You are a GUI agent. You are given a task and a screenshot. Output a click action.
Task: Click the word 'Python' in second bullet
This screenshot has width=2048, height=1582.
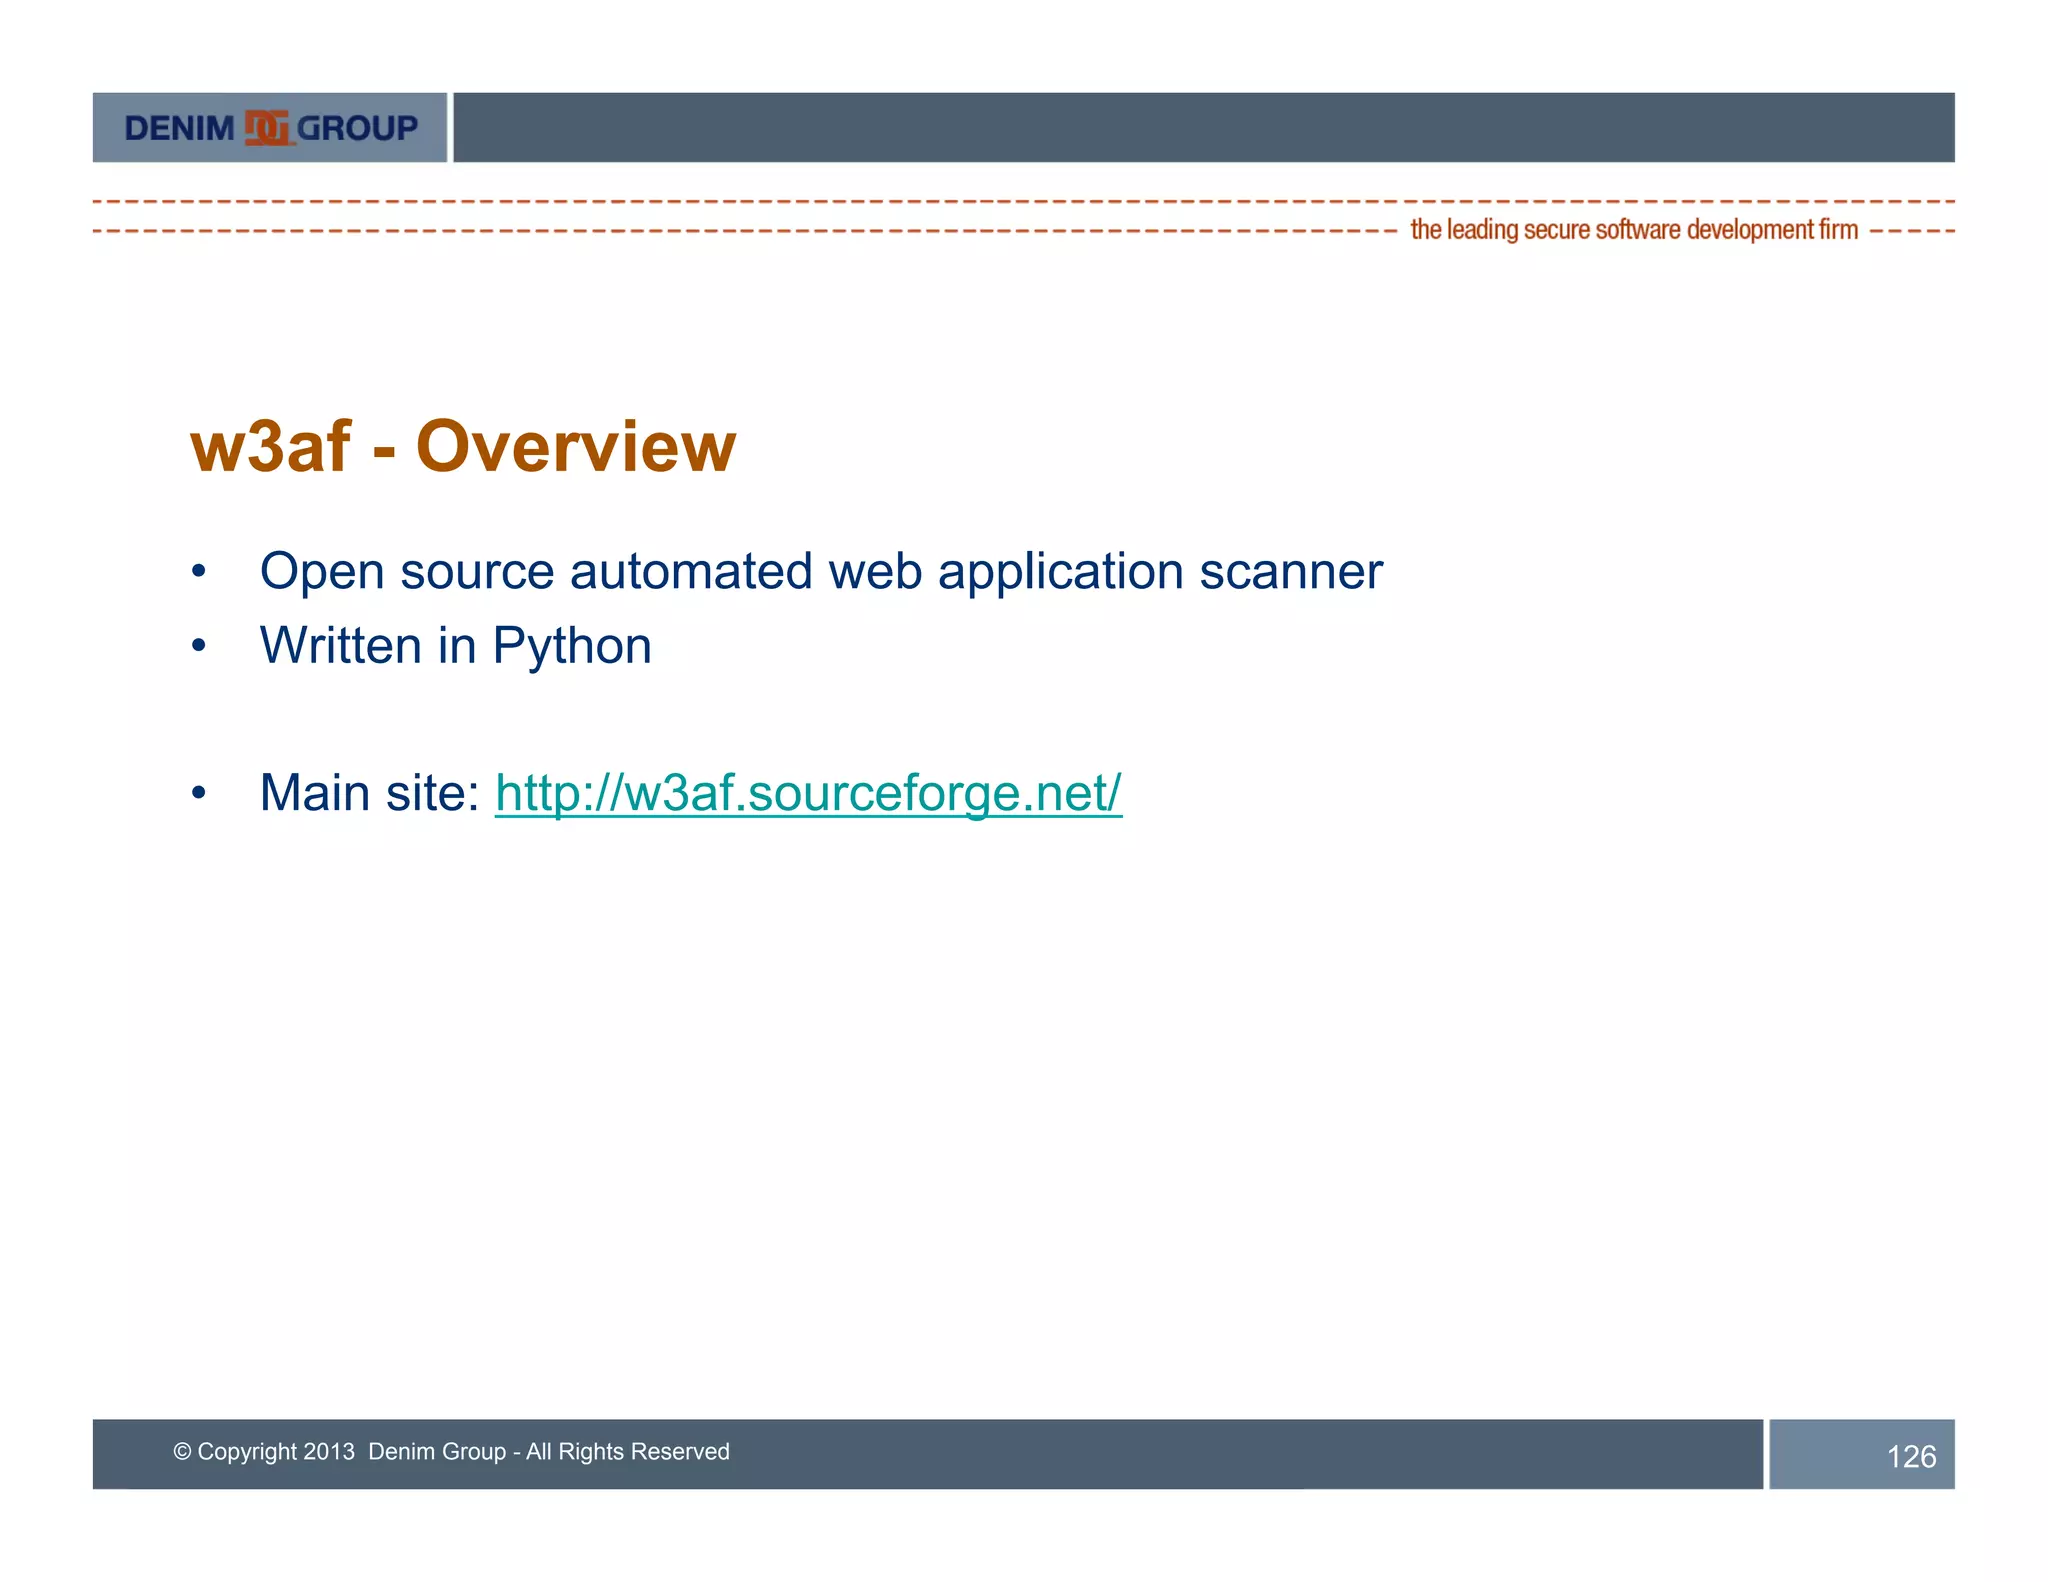(x=572, y=646)
